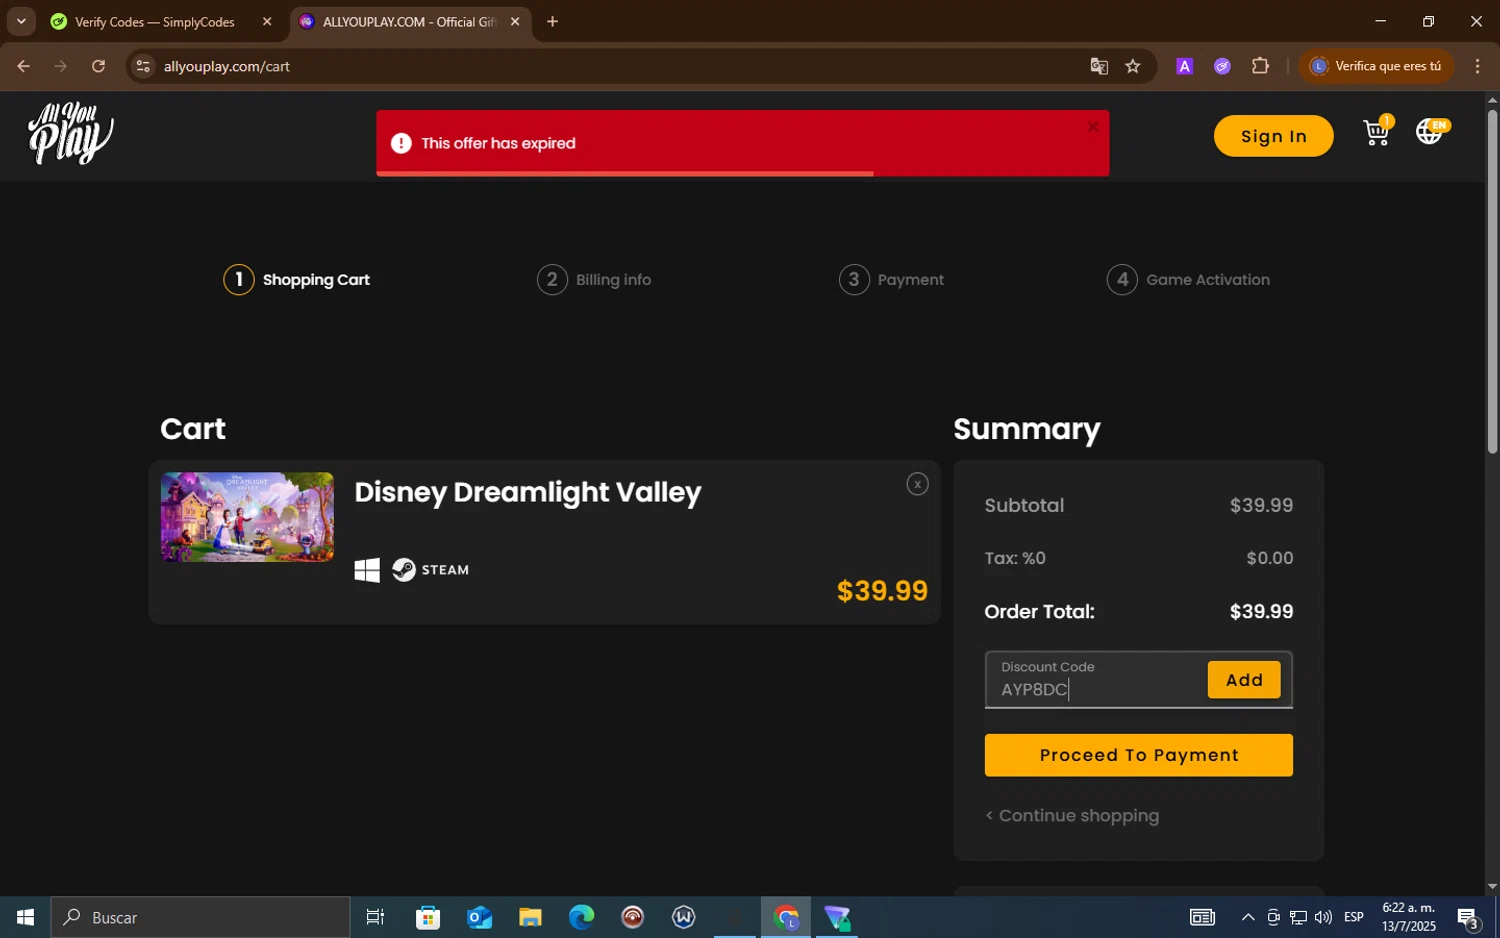Open the notification center icon
Screen dimensions: 1500x938
point(1468,917)
